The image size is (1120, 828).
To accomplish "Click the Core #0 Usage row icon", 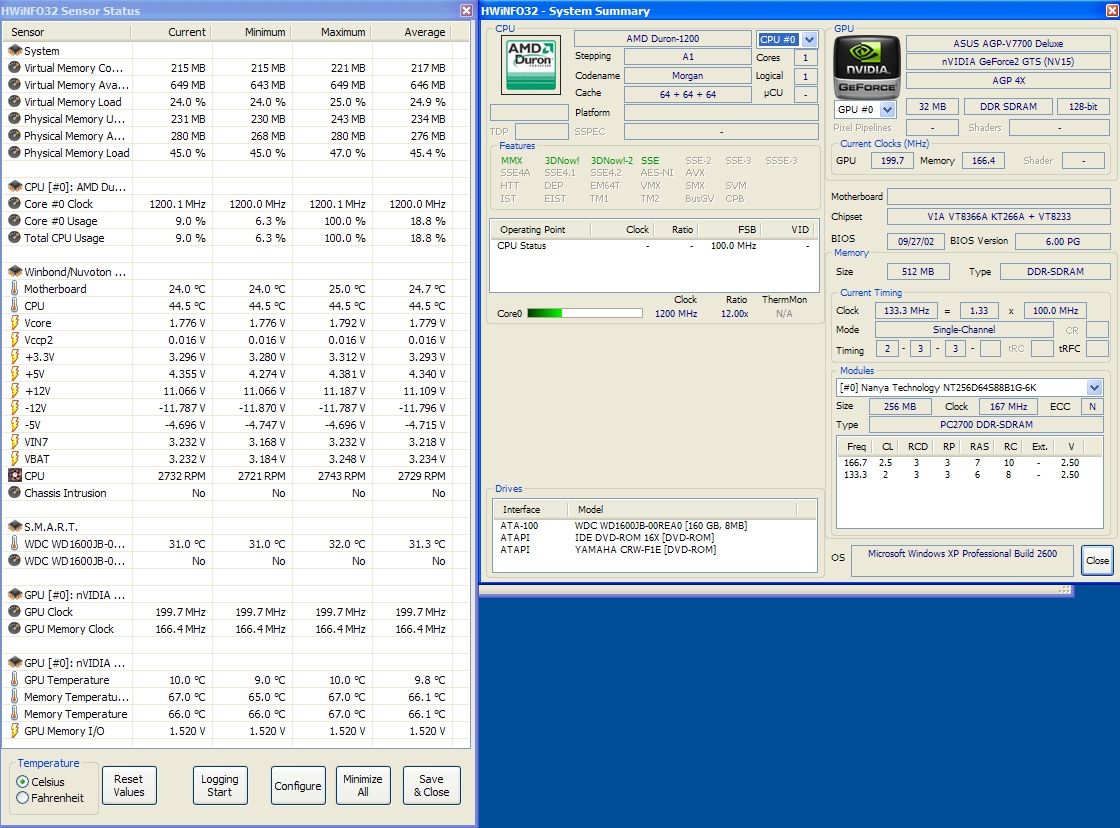I will point(14,221).
